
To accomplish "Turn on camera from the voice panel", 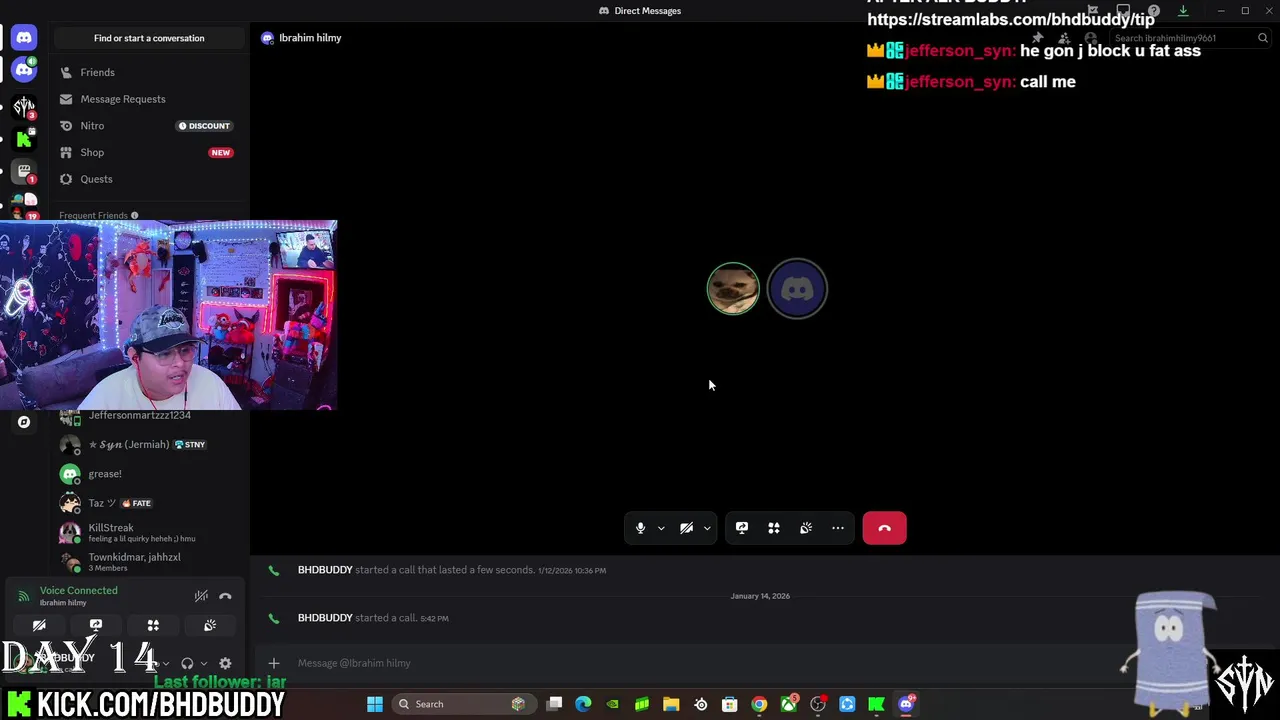I will (39, 625).
